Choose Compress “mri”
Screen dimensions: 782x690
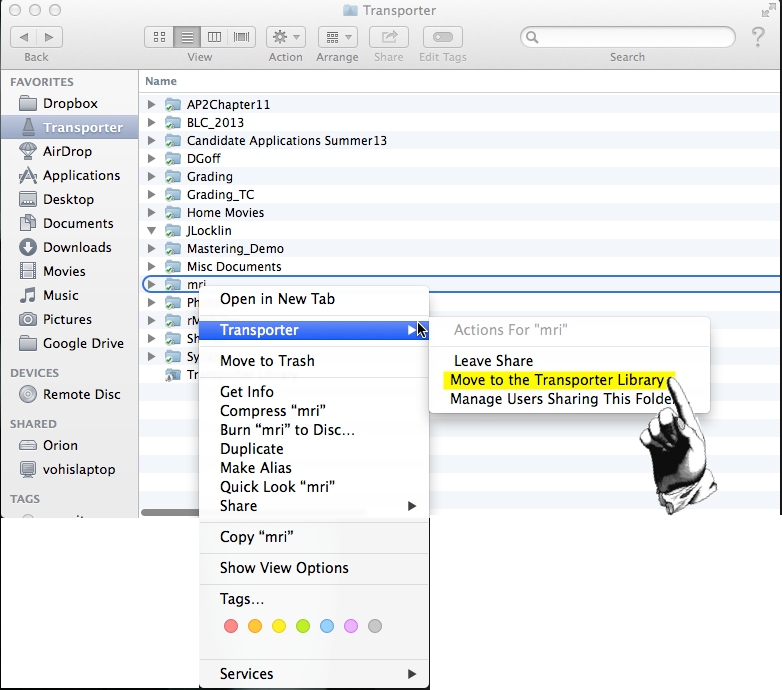(x=314, y=411)
